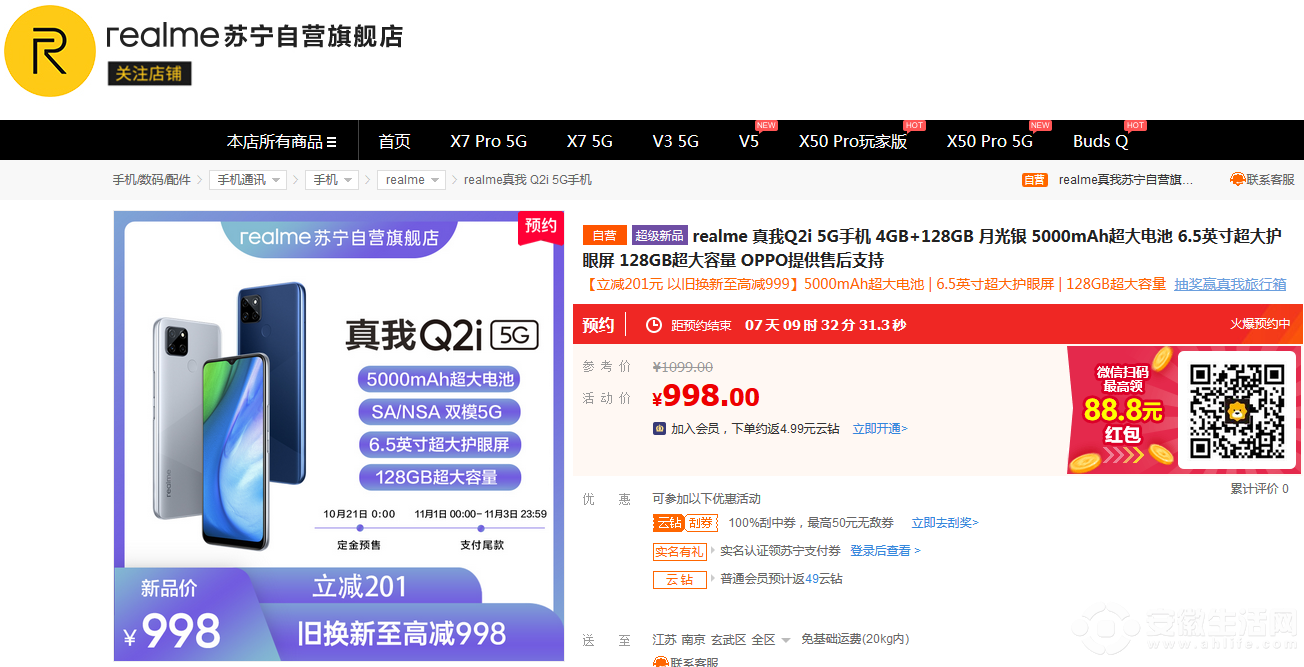
Task: Open the 本店所有商品 menu
Action: (x=281, y=141)
